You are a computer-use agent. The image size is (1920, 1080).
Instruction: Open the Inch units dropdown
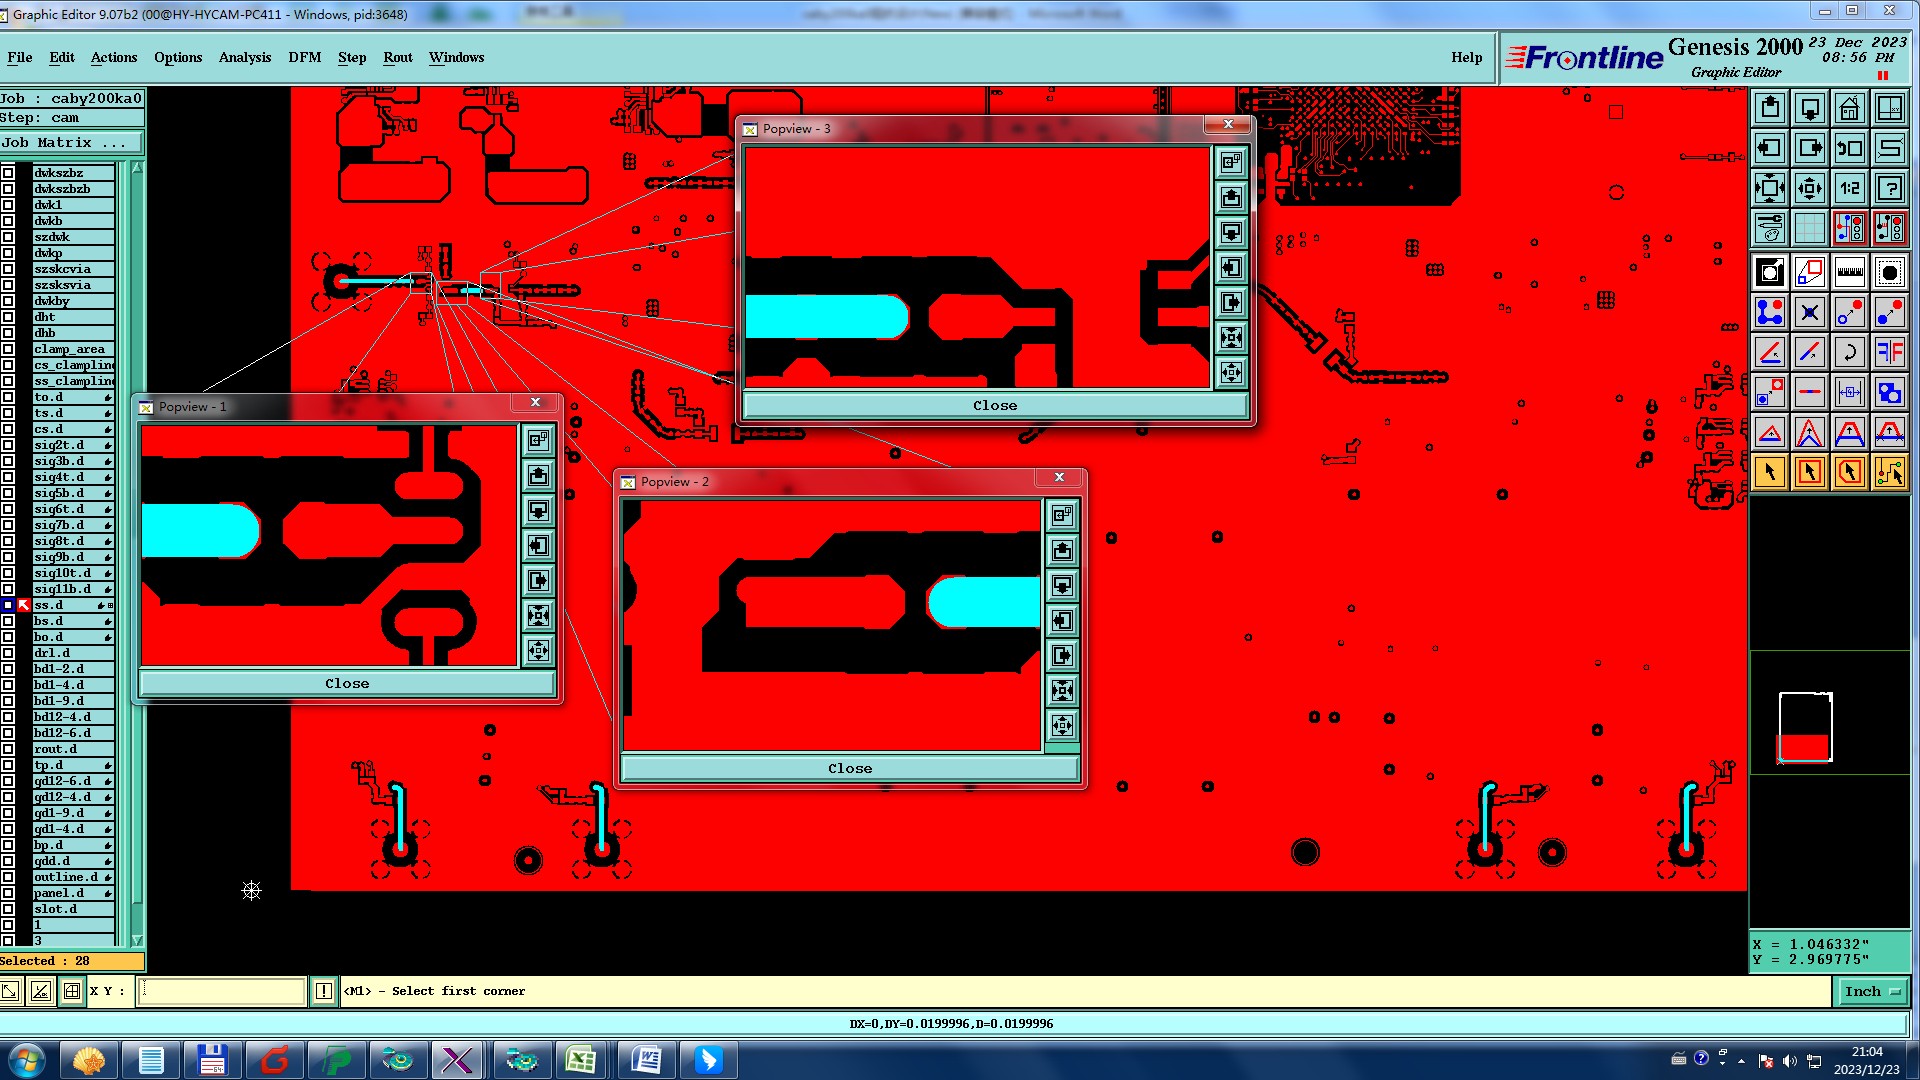click(1871, 991)
